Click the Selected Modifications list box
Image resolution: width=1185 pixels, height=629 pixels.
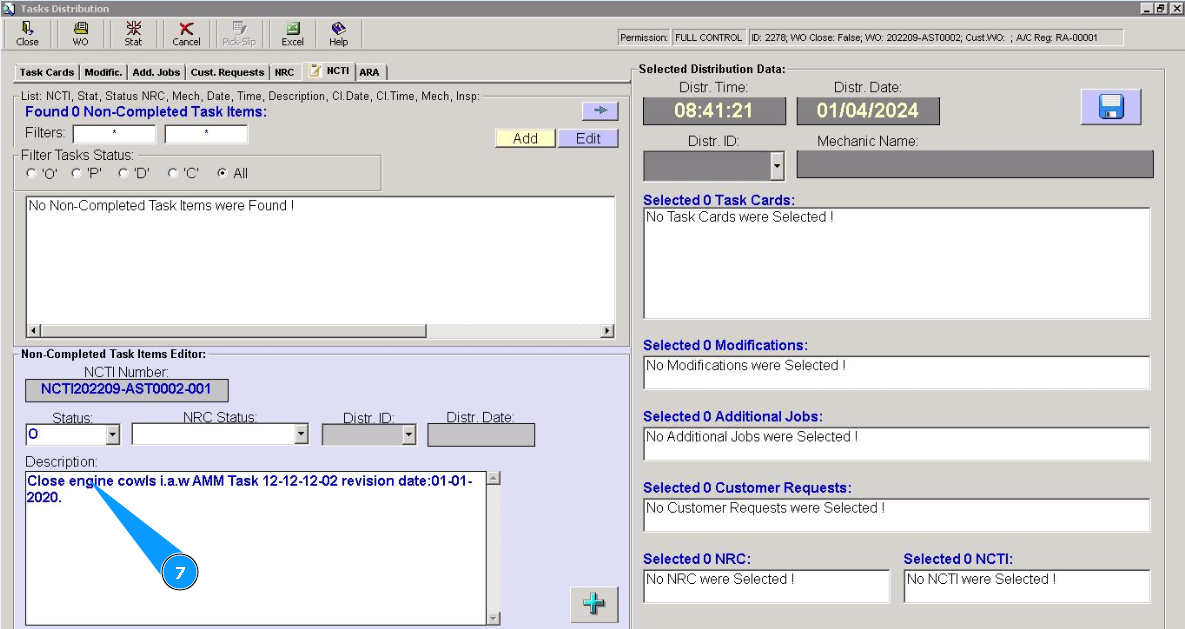point(896,372)
